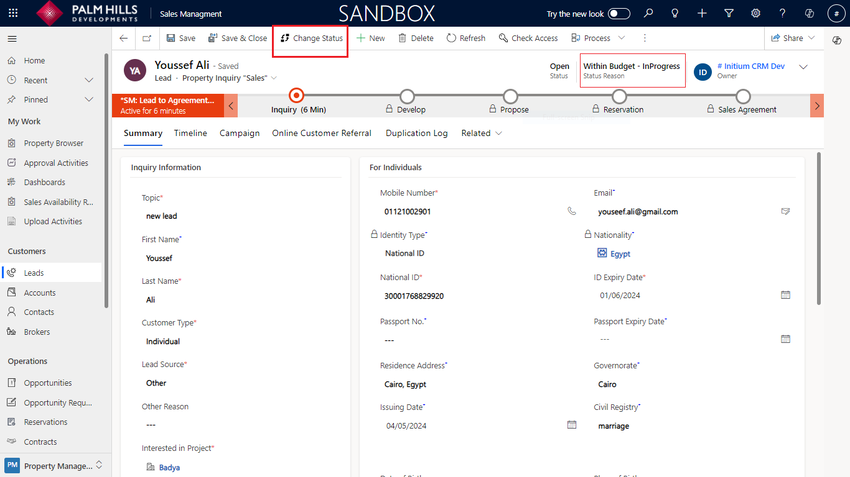Screen dimensions: 850x477
Task: Click the Topic input field
Action: 240,216
